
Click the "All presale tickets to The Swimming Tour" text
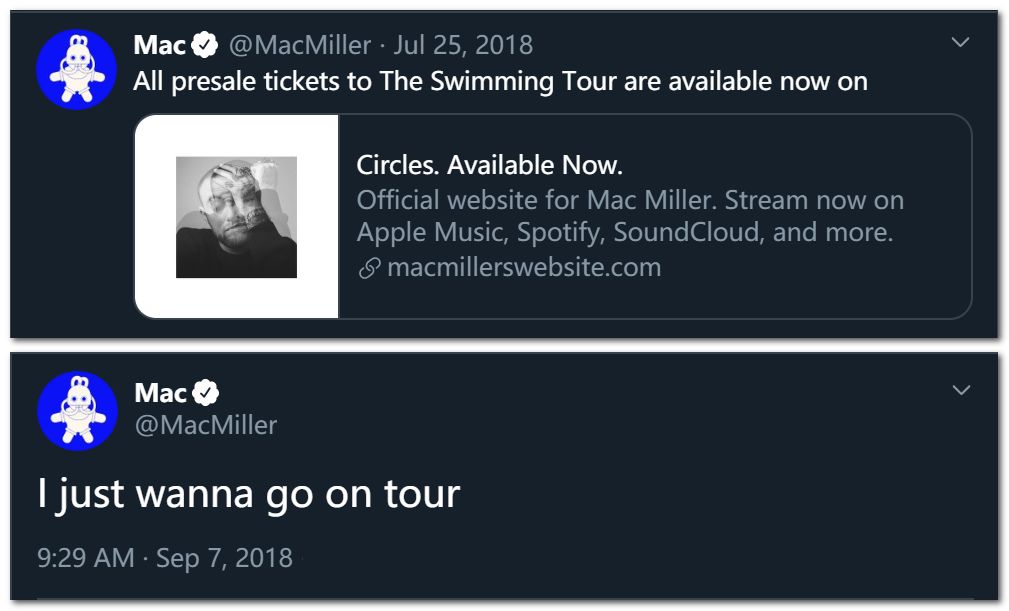pos(500,82)
